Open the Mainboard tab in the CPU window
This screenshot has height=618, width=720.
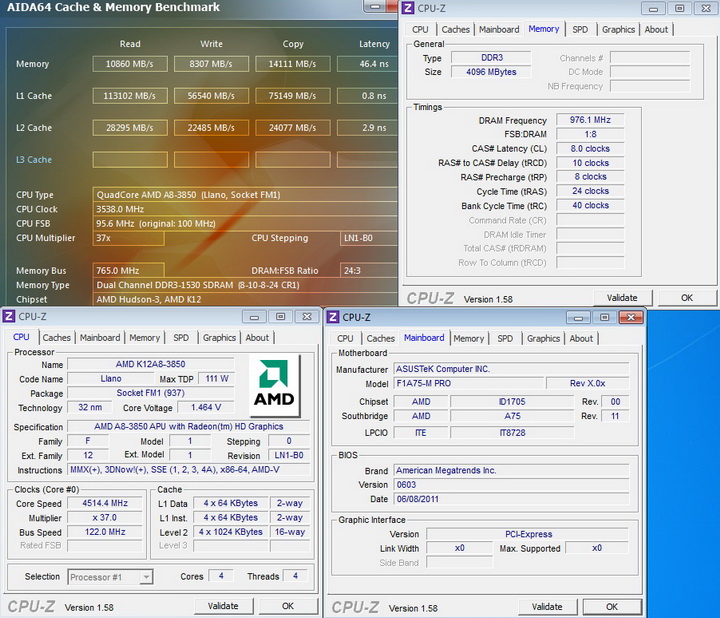pos(100,337)
